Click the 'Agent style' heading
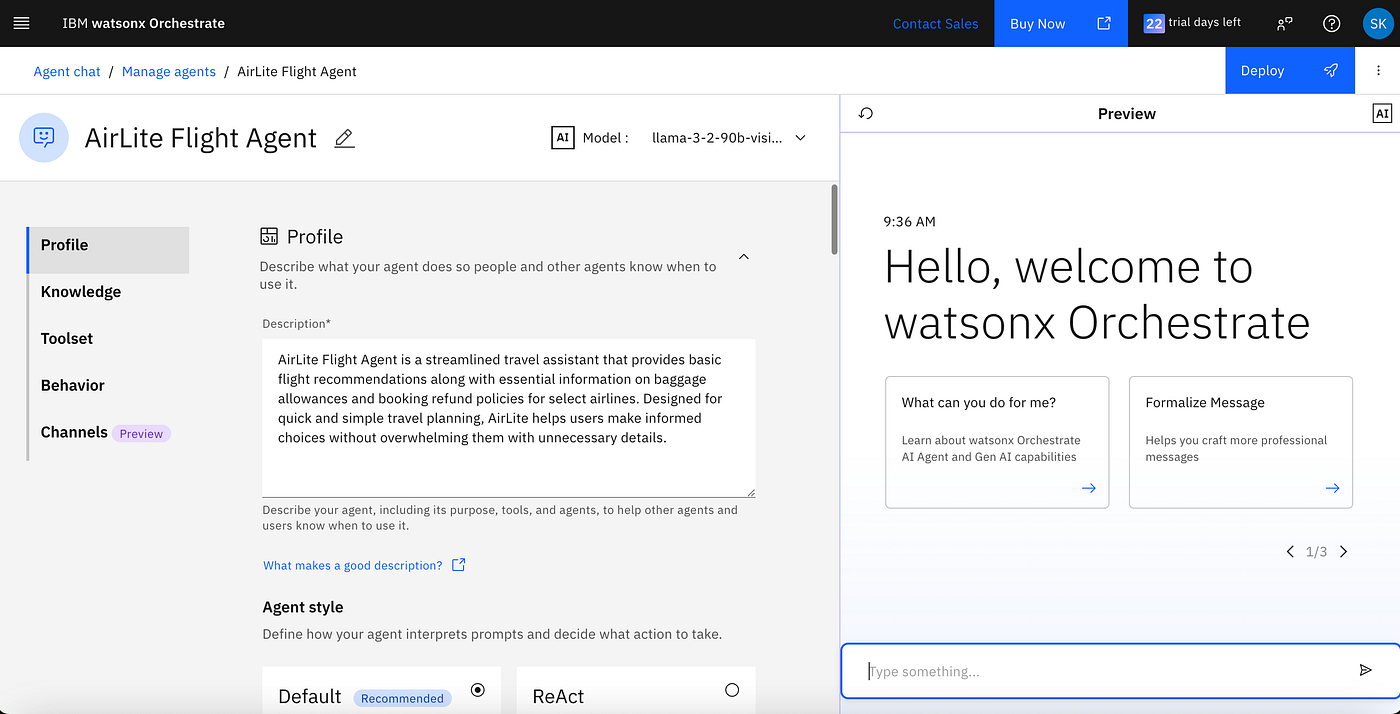 pyautogui.click(x=303, y=607)
